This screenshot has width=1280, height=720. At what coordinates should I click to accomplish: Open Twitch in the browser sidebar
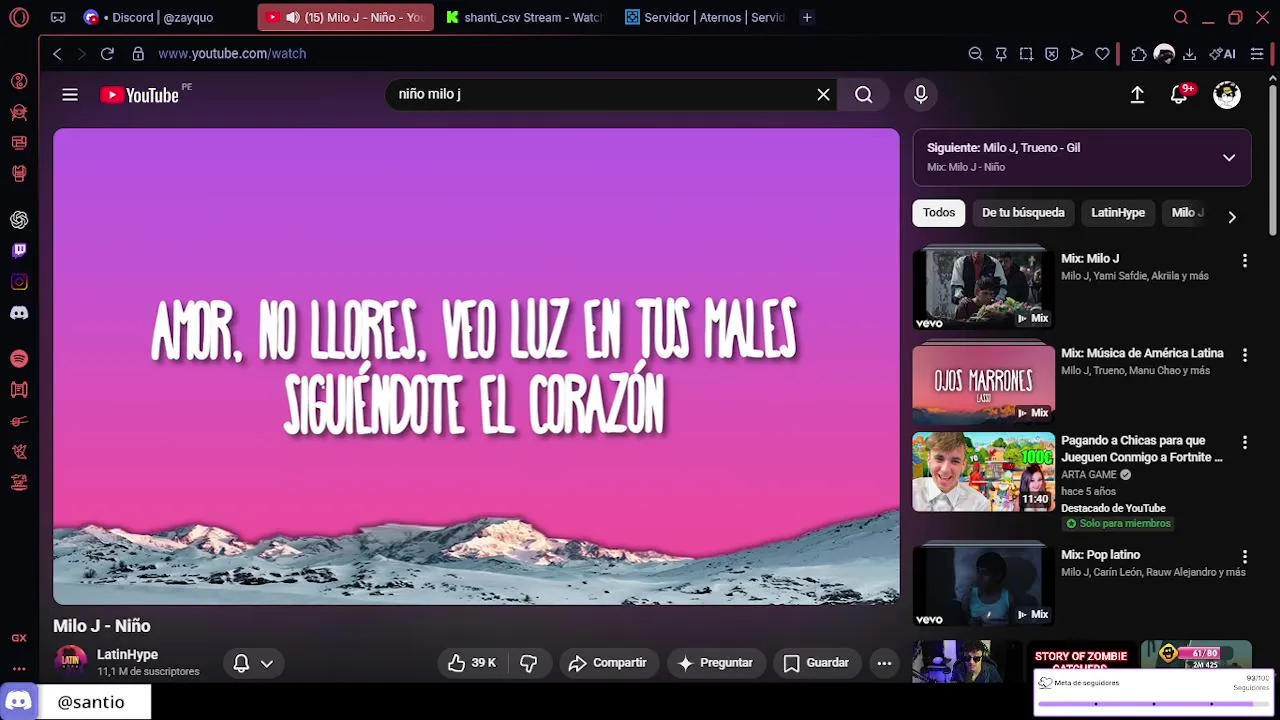coord(19,251)
